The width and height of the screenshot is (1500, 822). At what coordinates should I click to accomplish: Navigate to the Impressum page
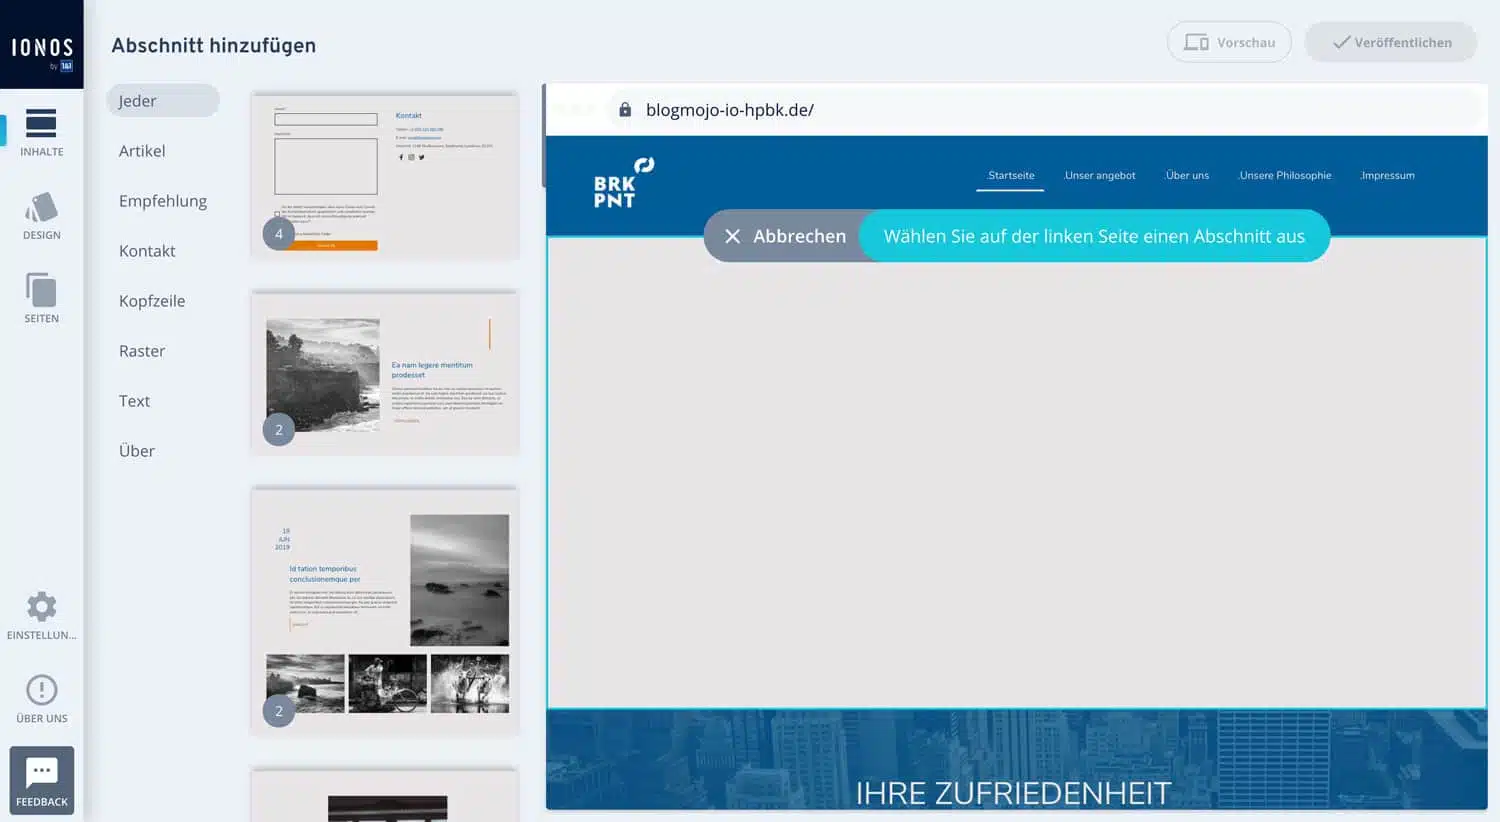pos(1387,175)
